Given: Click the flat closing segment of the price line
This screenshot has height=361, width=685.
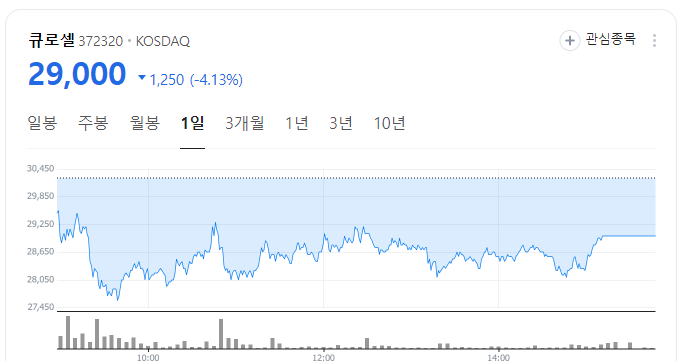Looking at the screenshot, I should click(629, 236).
